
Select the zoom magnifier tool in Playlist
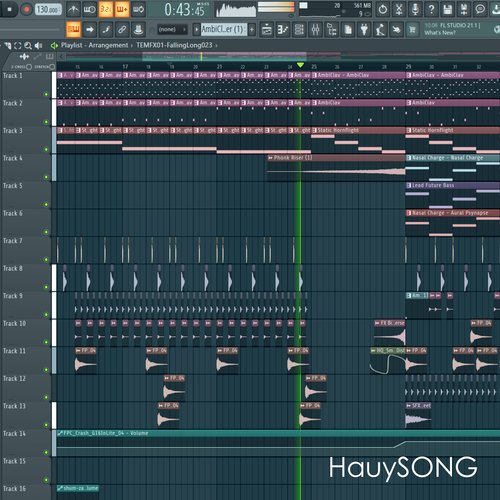click(28, 46)
